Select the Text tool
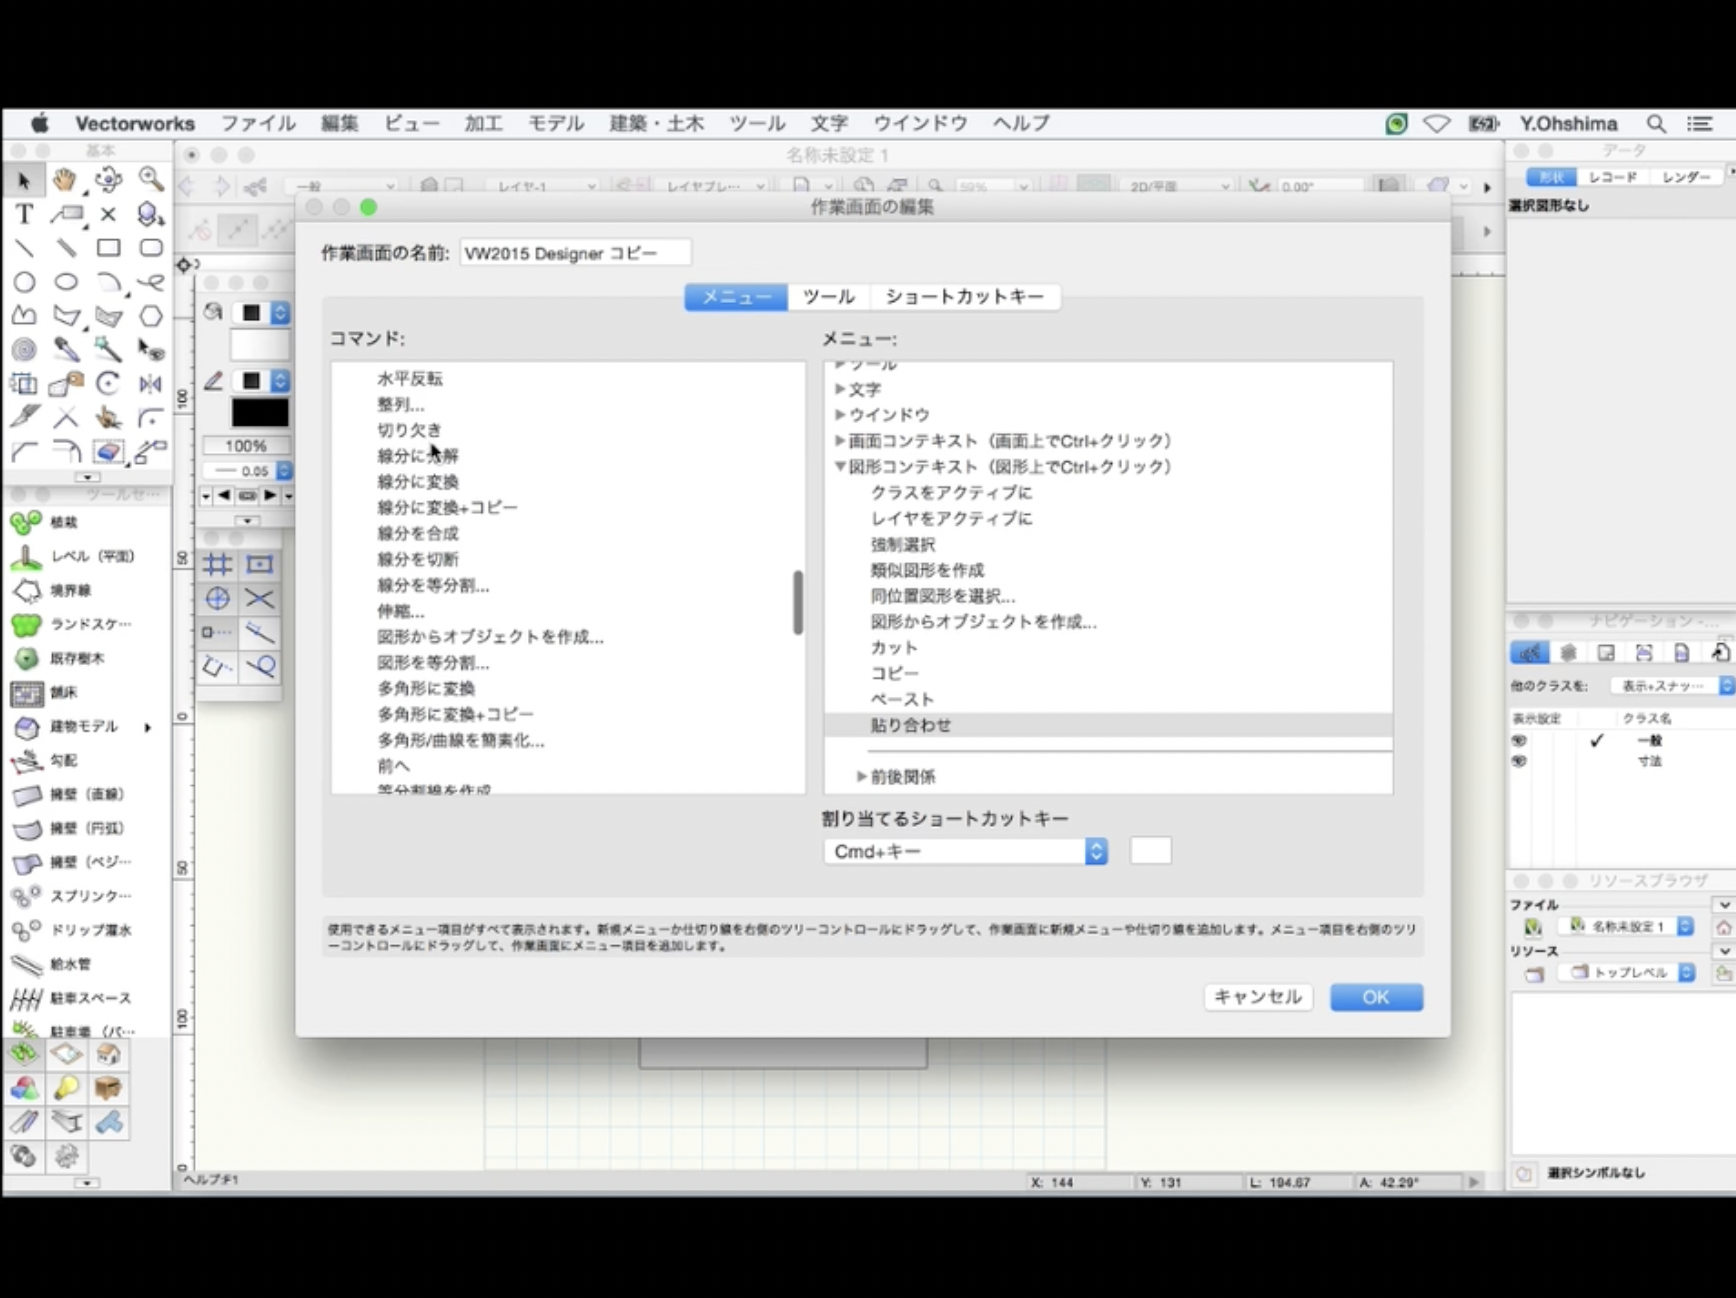This screenshot has width=1736, height=1298. click(24, 214)
